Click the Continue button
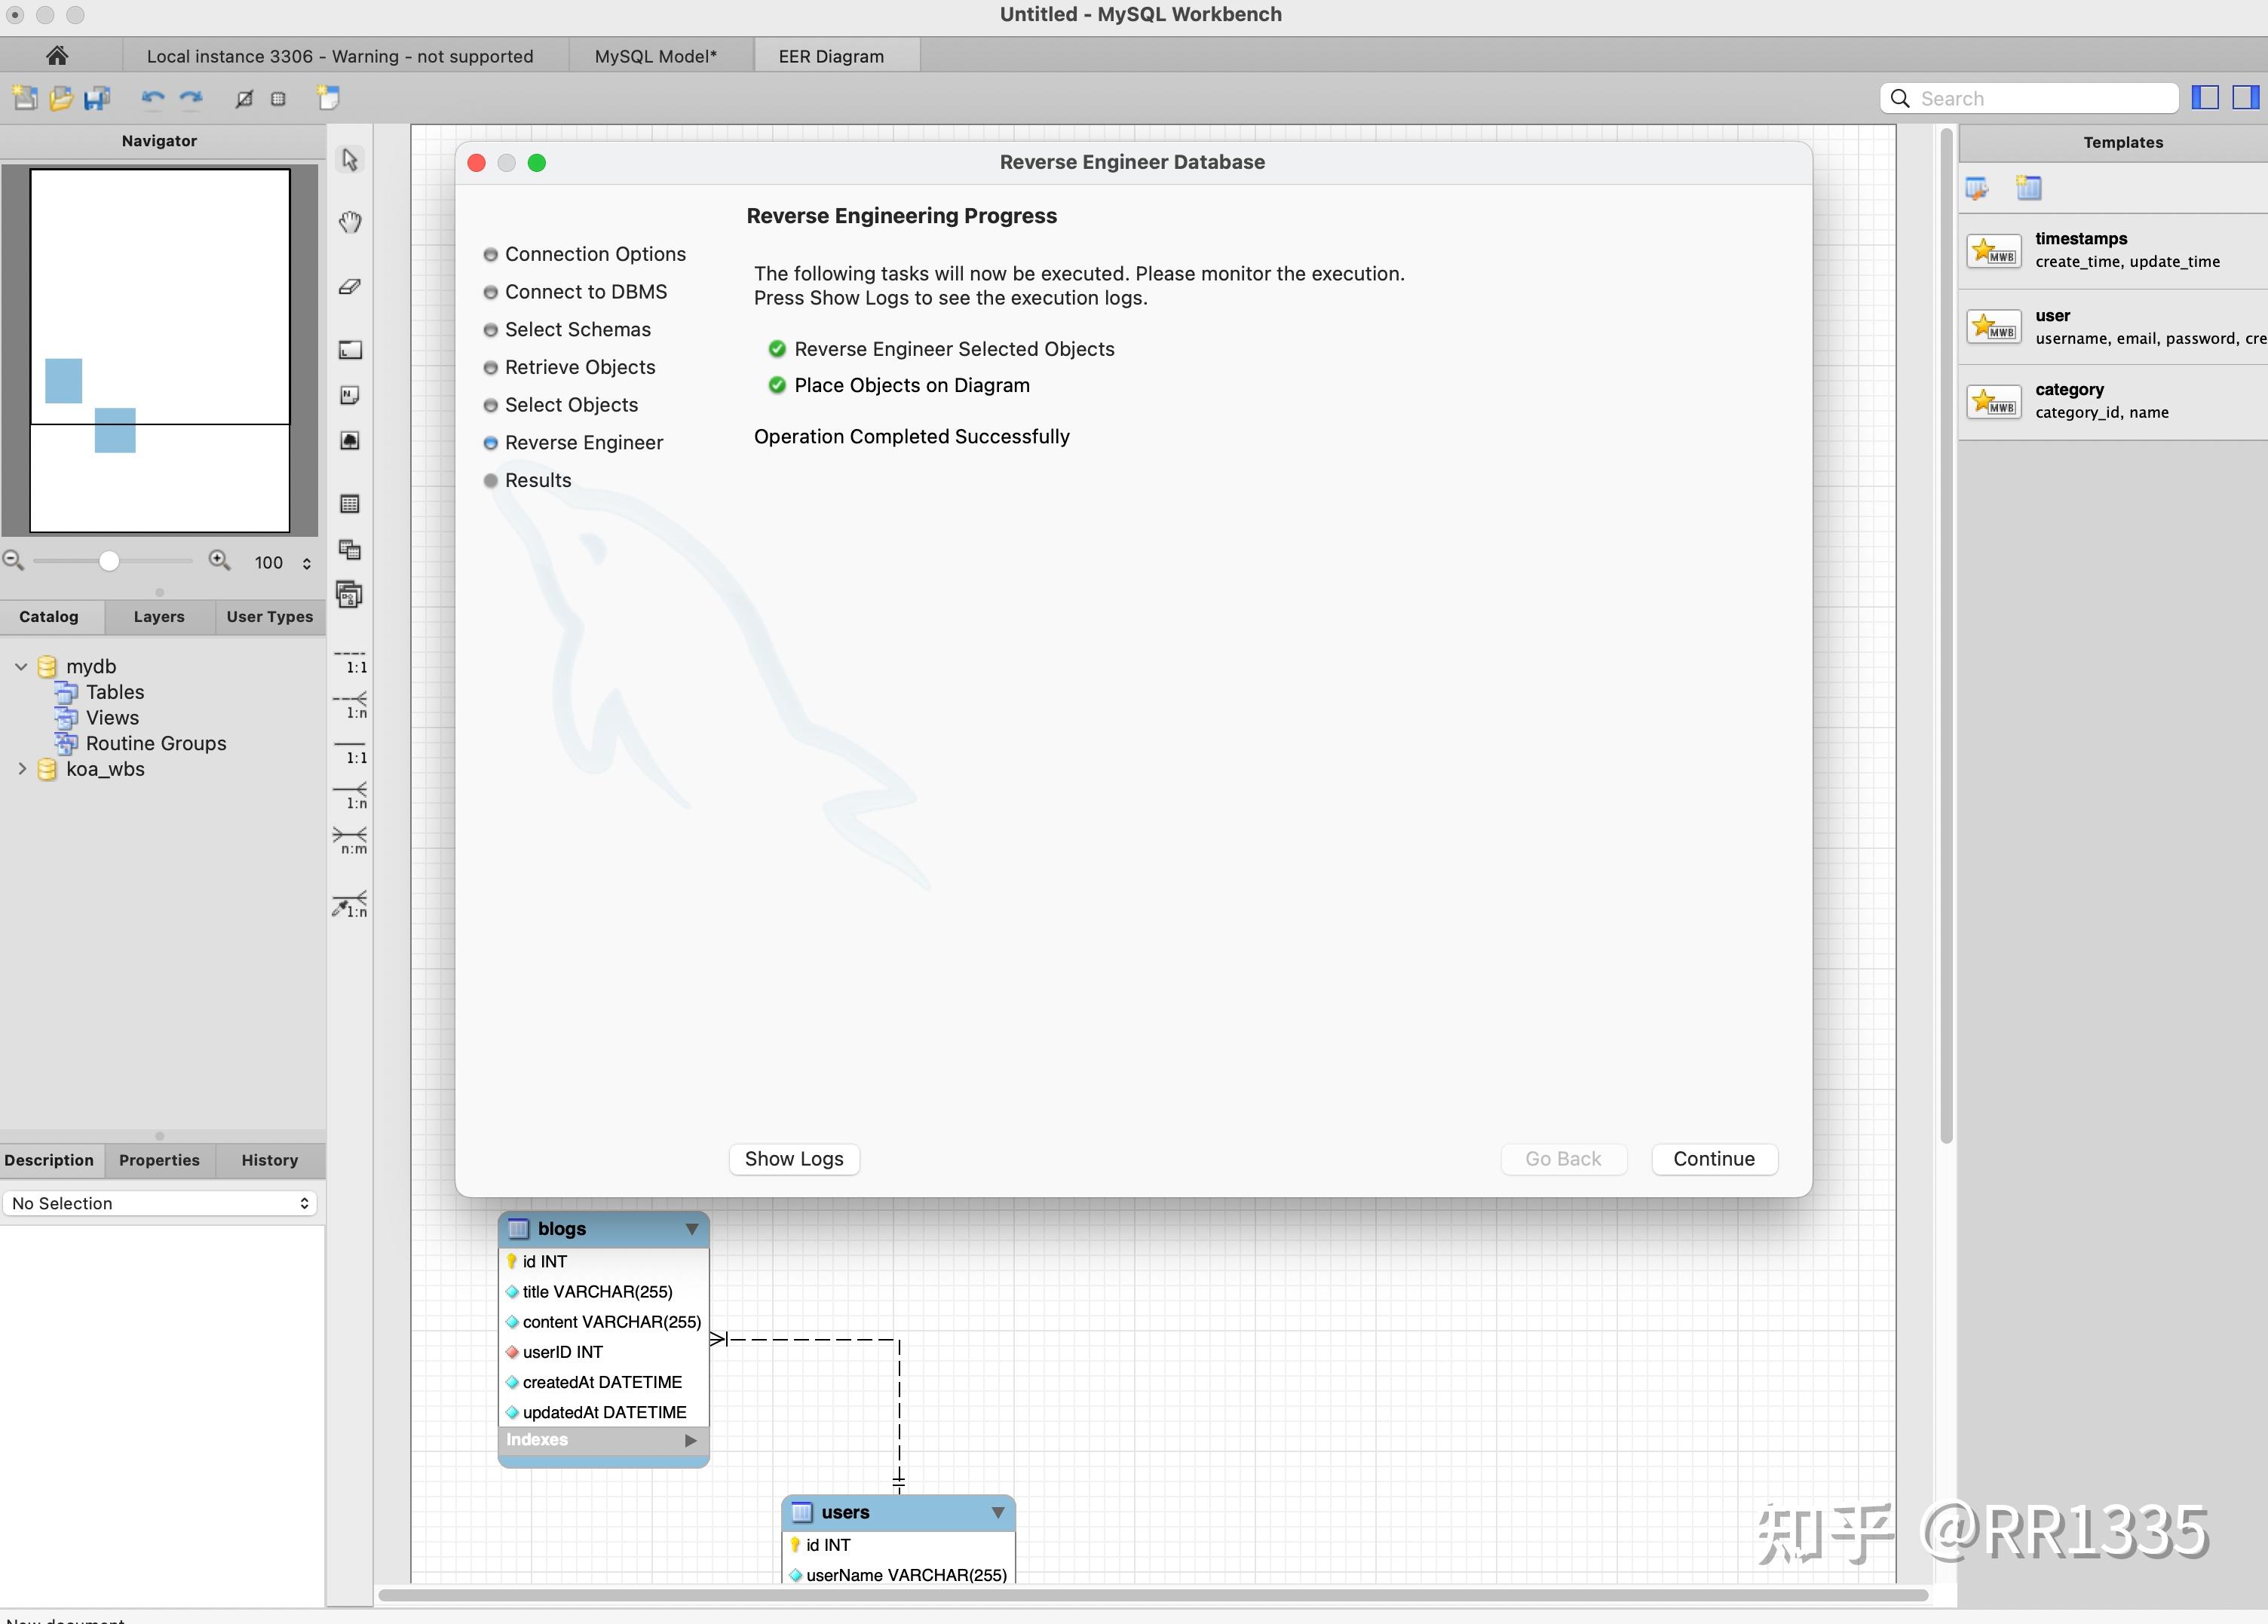 tap(1713, 1158)
